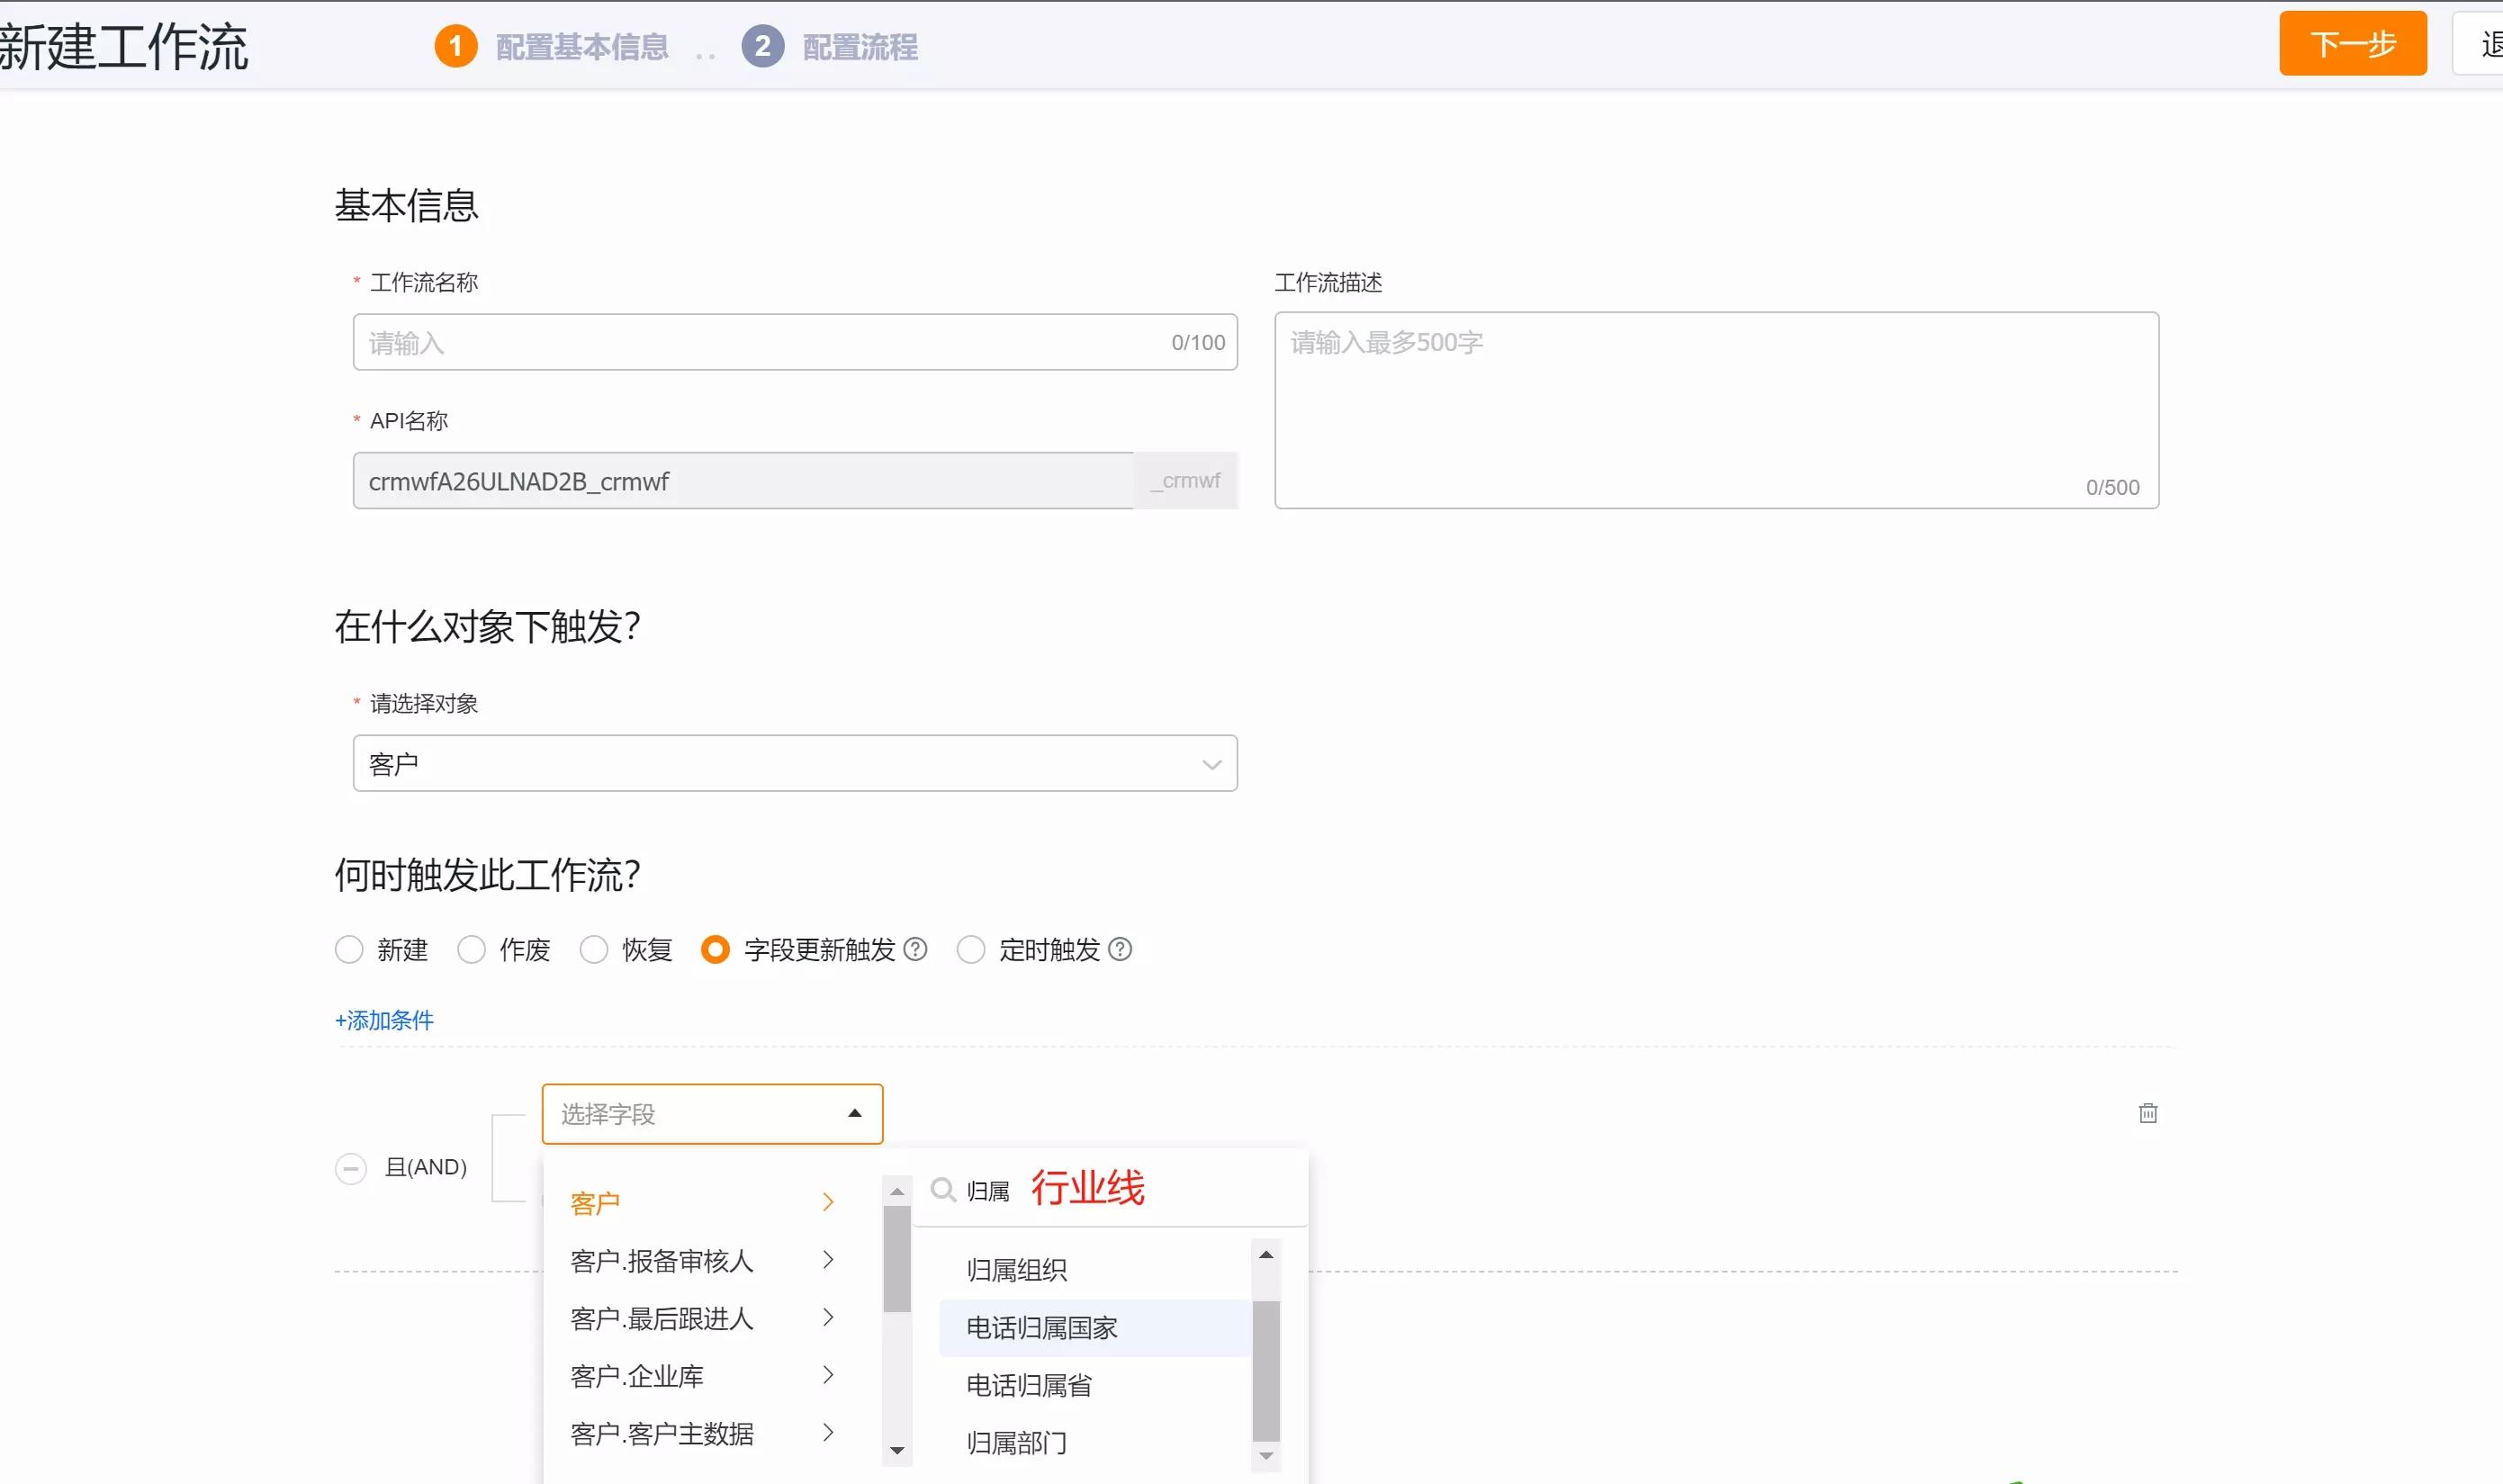Click the 工作流名称 input field
The width and height of the screenshot is (2503, 1484).
[795, 342]
